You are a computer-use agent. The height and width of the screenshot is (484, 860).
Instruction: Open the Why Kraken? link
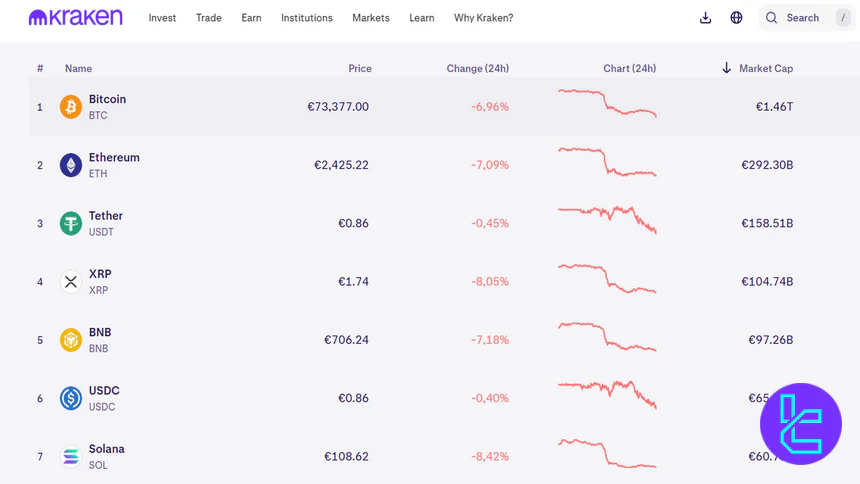(x=484, y=18)
